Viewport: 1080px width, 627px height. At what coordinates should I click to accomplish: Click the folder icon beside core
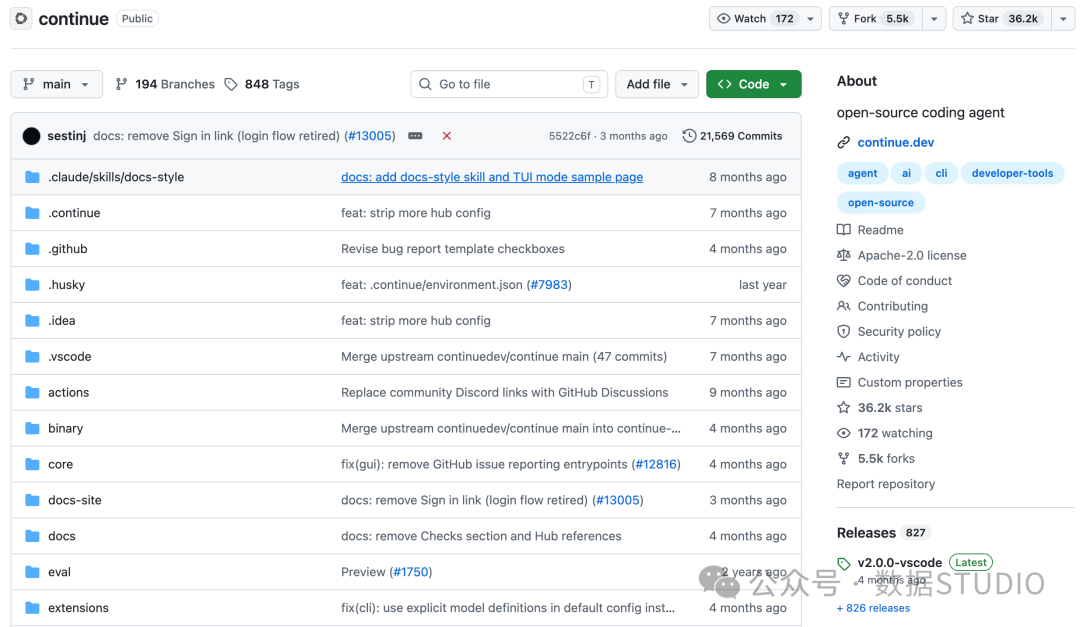tap(32, 464)
